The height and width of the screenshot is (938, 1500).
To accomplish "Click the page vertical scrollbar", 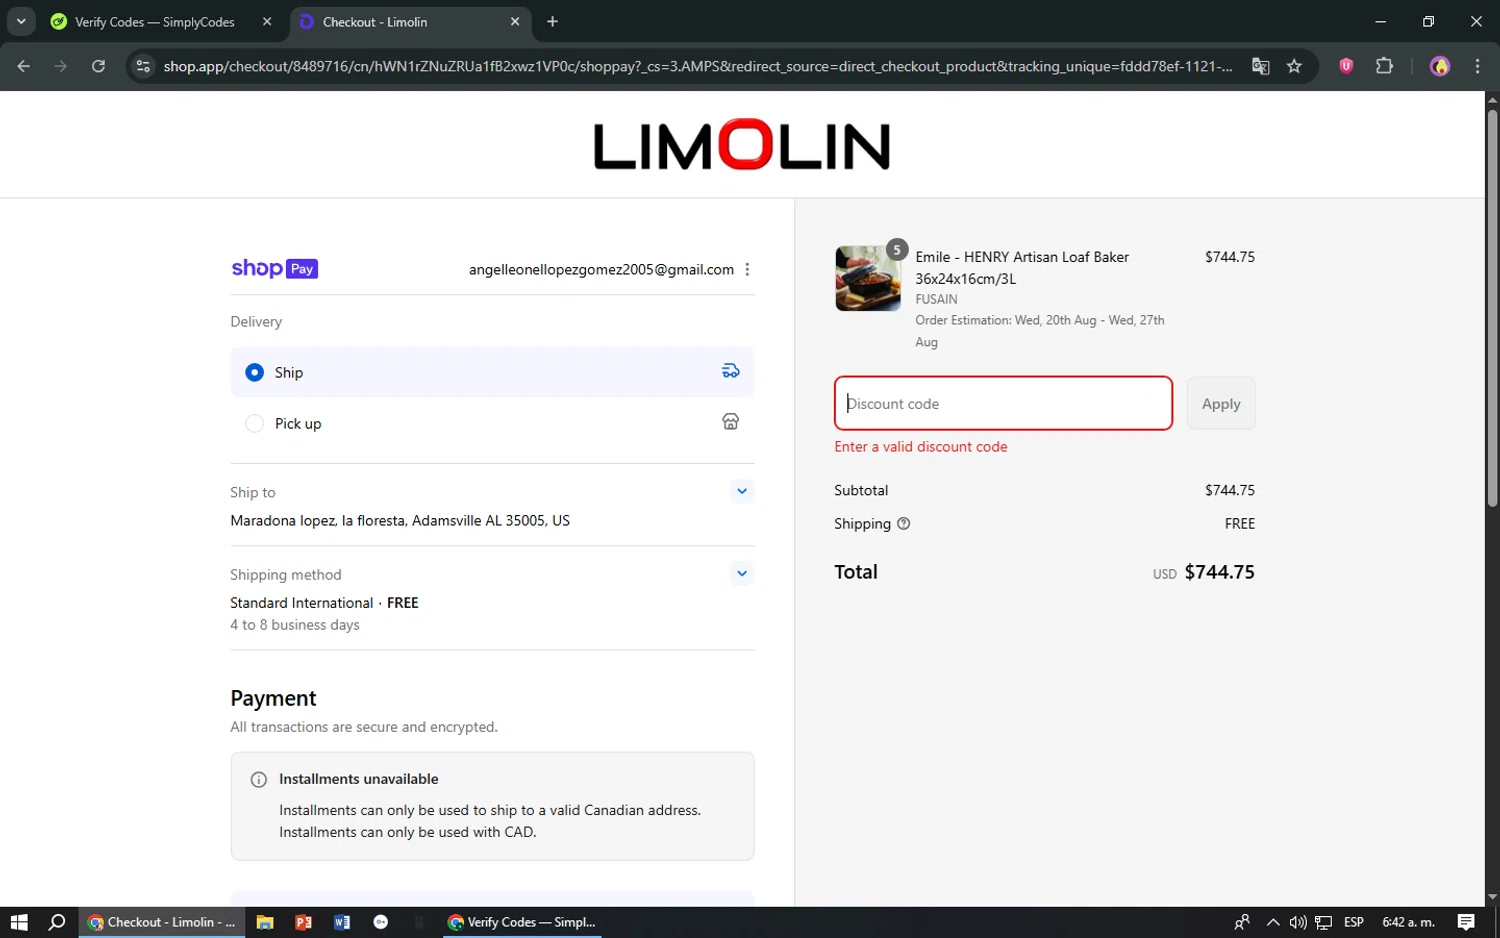I will [1492, 310].
